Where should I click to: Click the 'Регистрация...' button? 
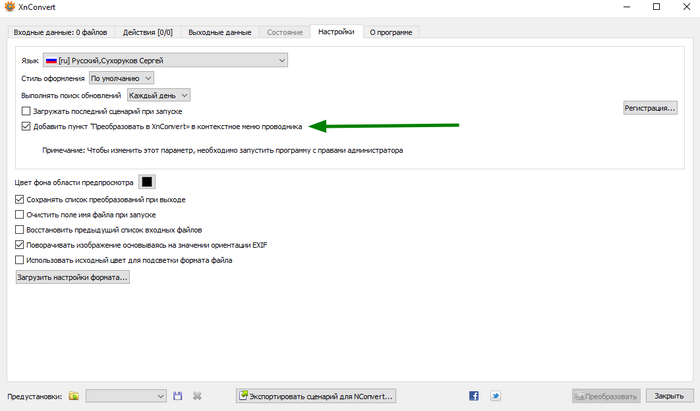(x=650, y=108)
